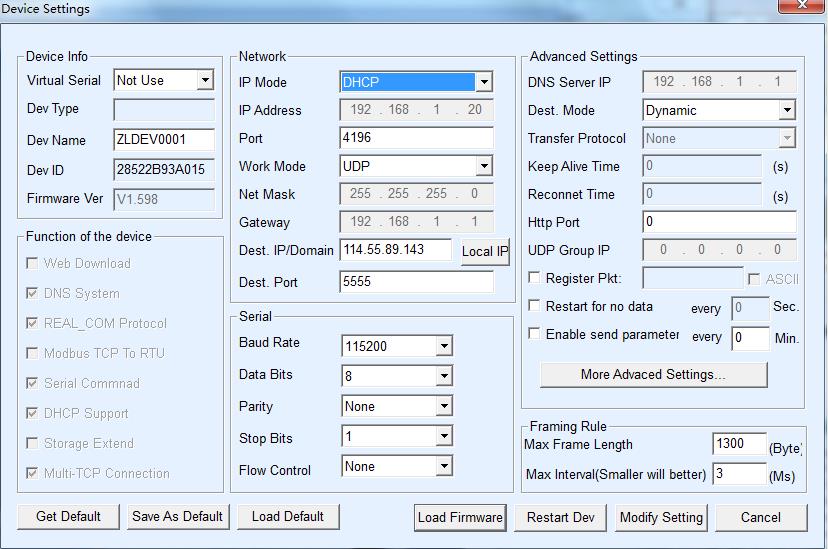The width and height of the screenshot is (828, 549).
Task: Open the Baud Rate dropdown list
Action: (x=443, y=346)
